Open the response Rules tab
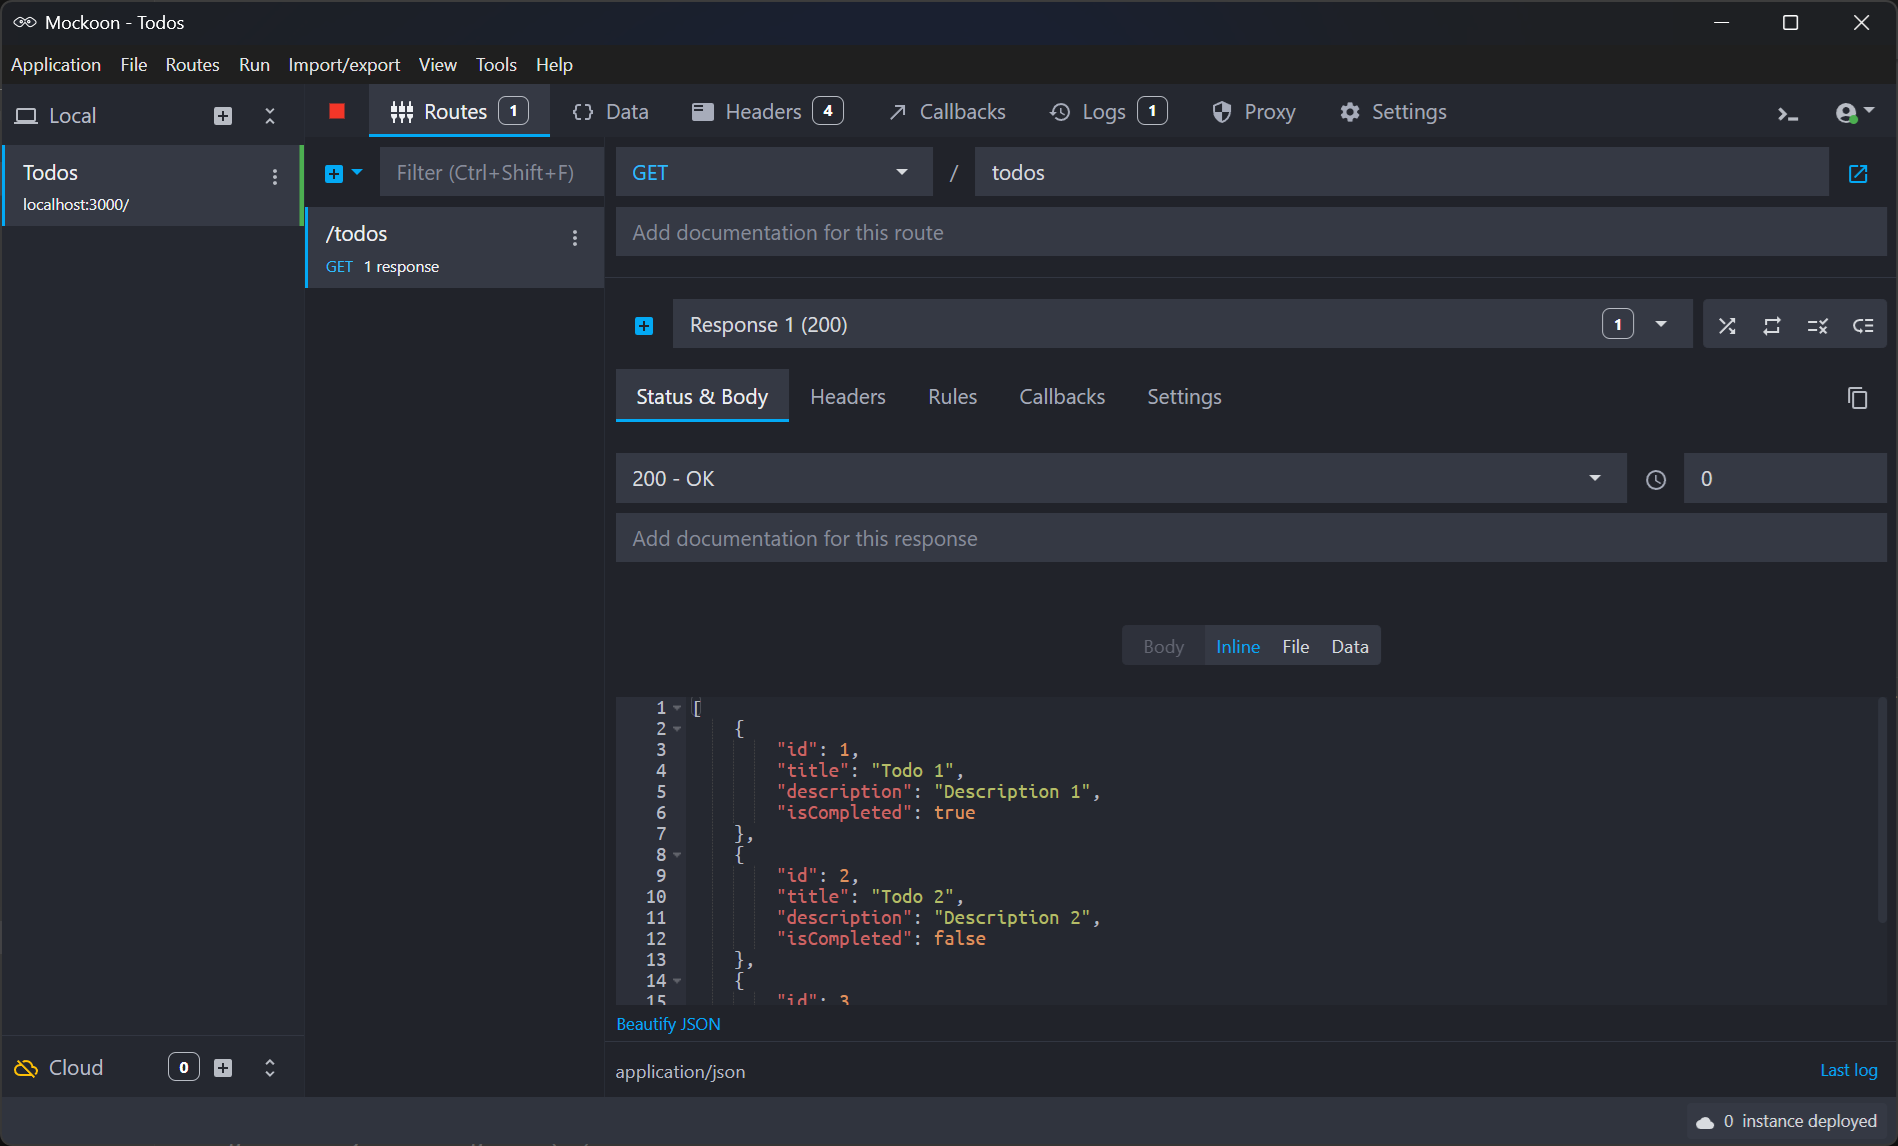Viewport: 1898px width, 1146px height. click(953, 397)
